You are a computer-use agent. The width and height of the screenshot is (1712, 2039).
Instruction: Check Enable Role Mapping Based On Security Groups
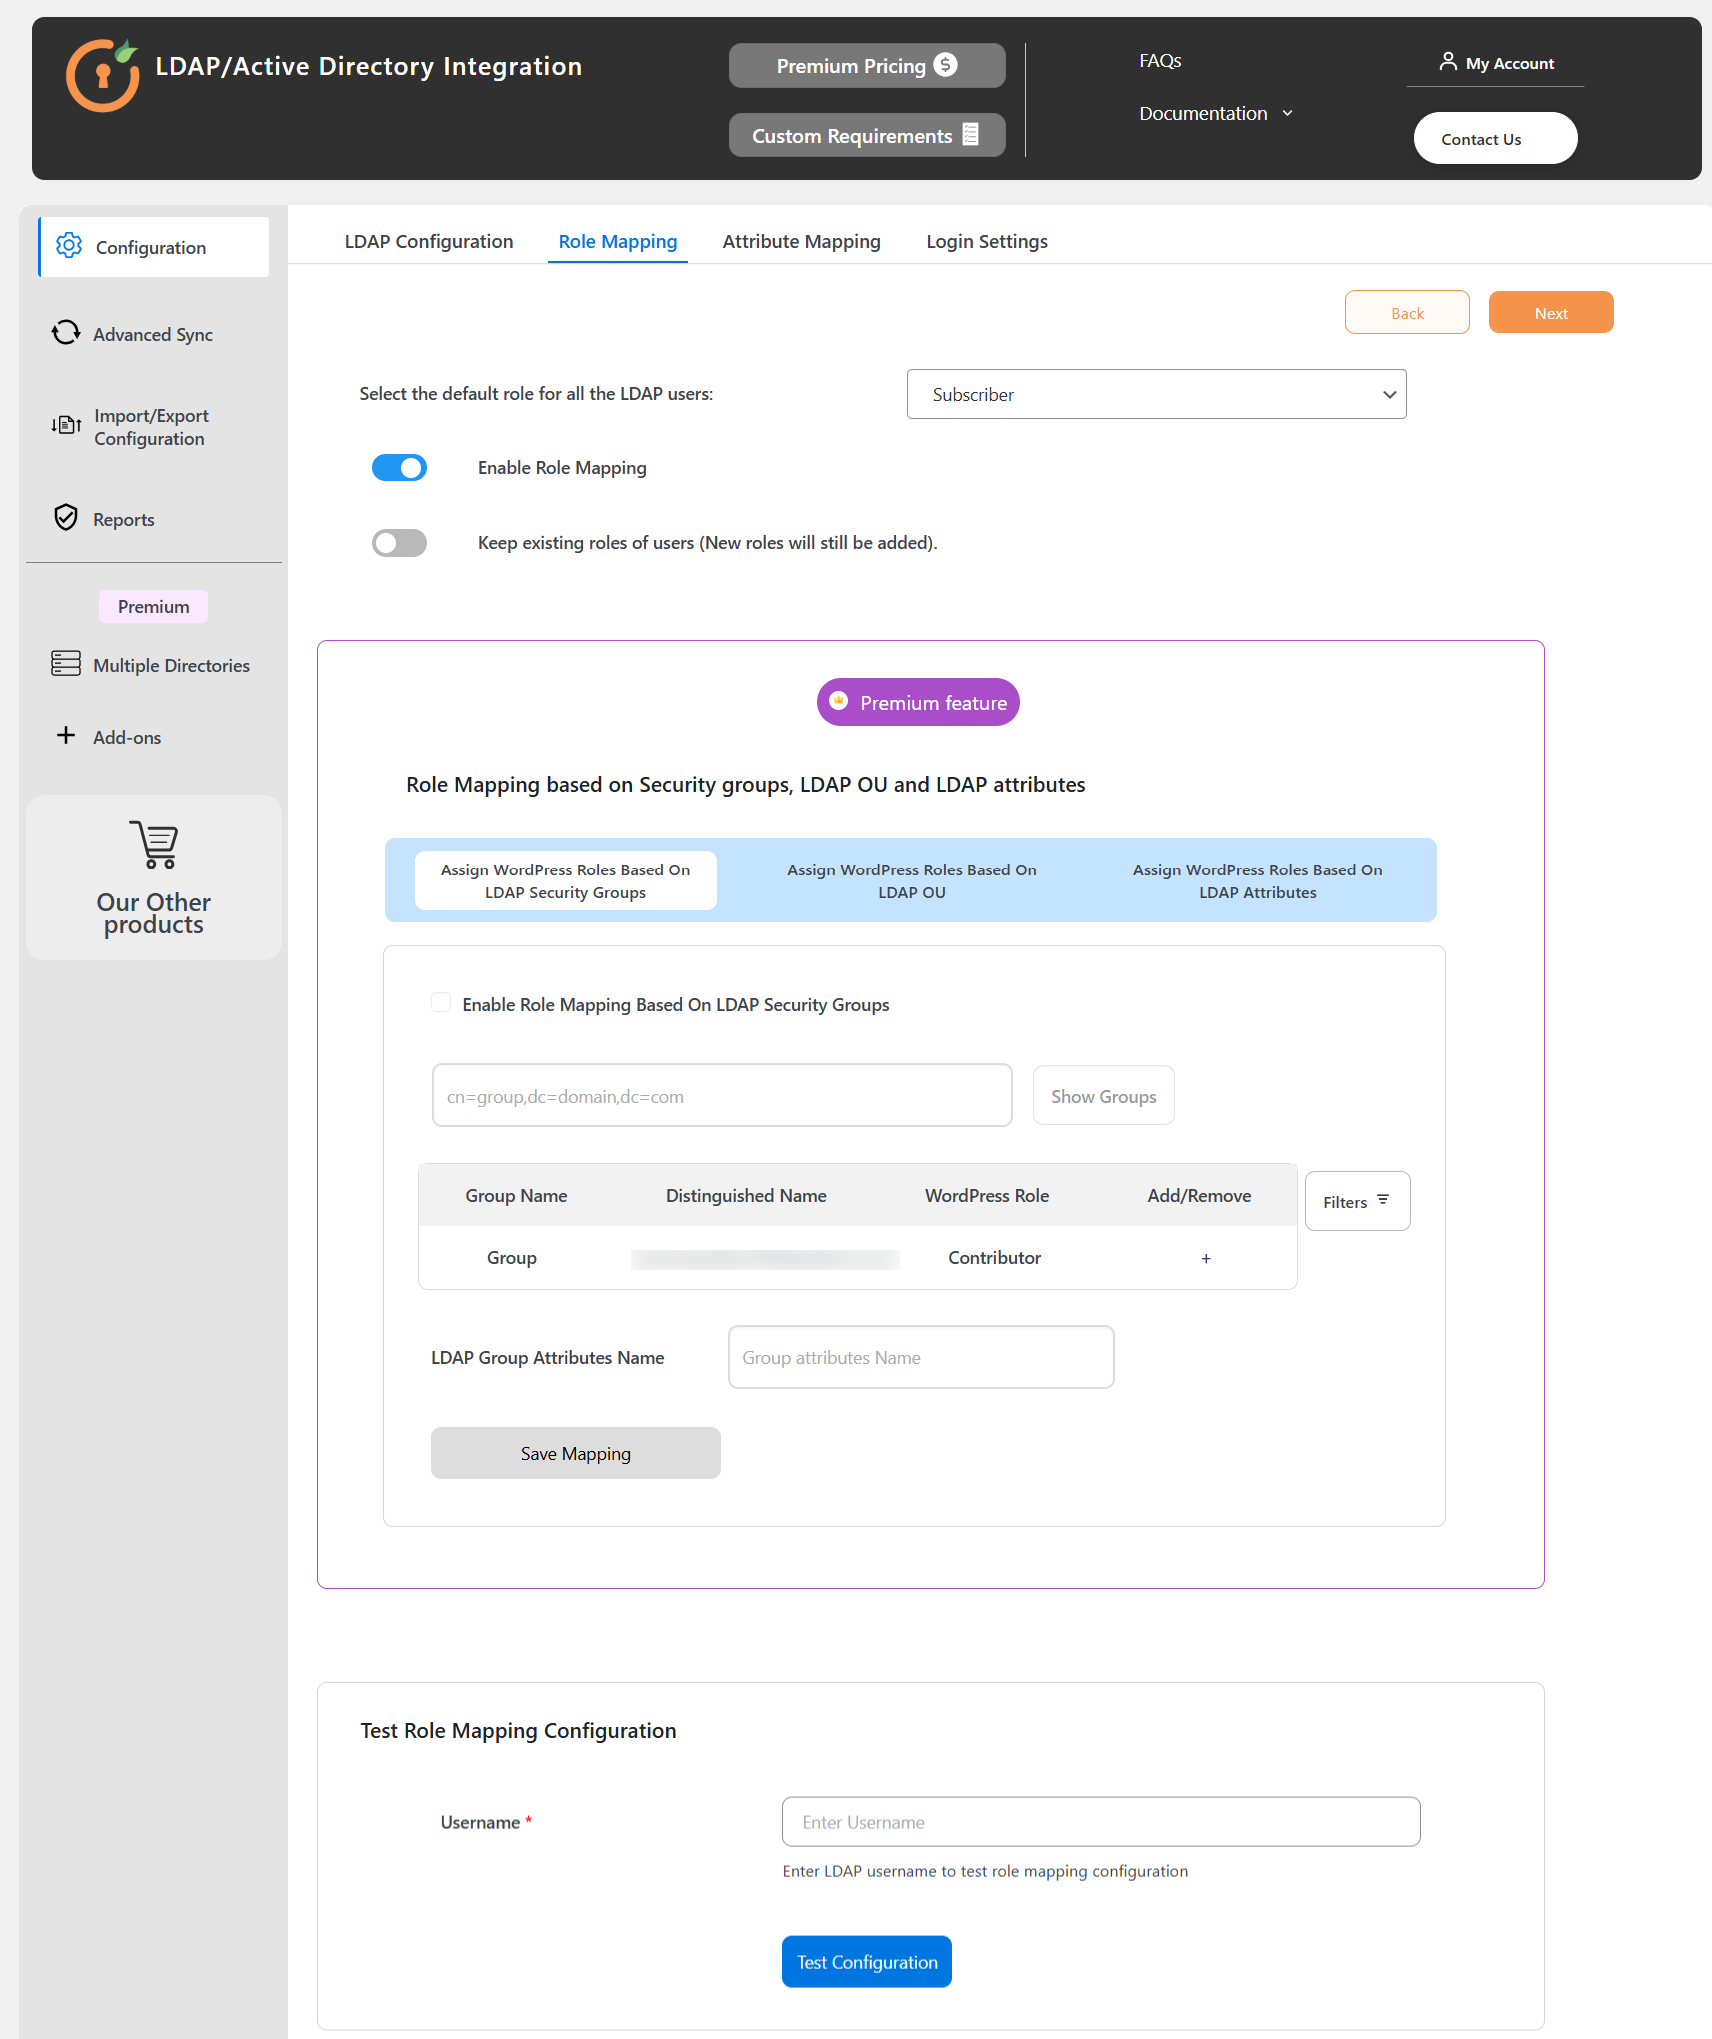point(441,1003)
